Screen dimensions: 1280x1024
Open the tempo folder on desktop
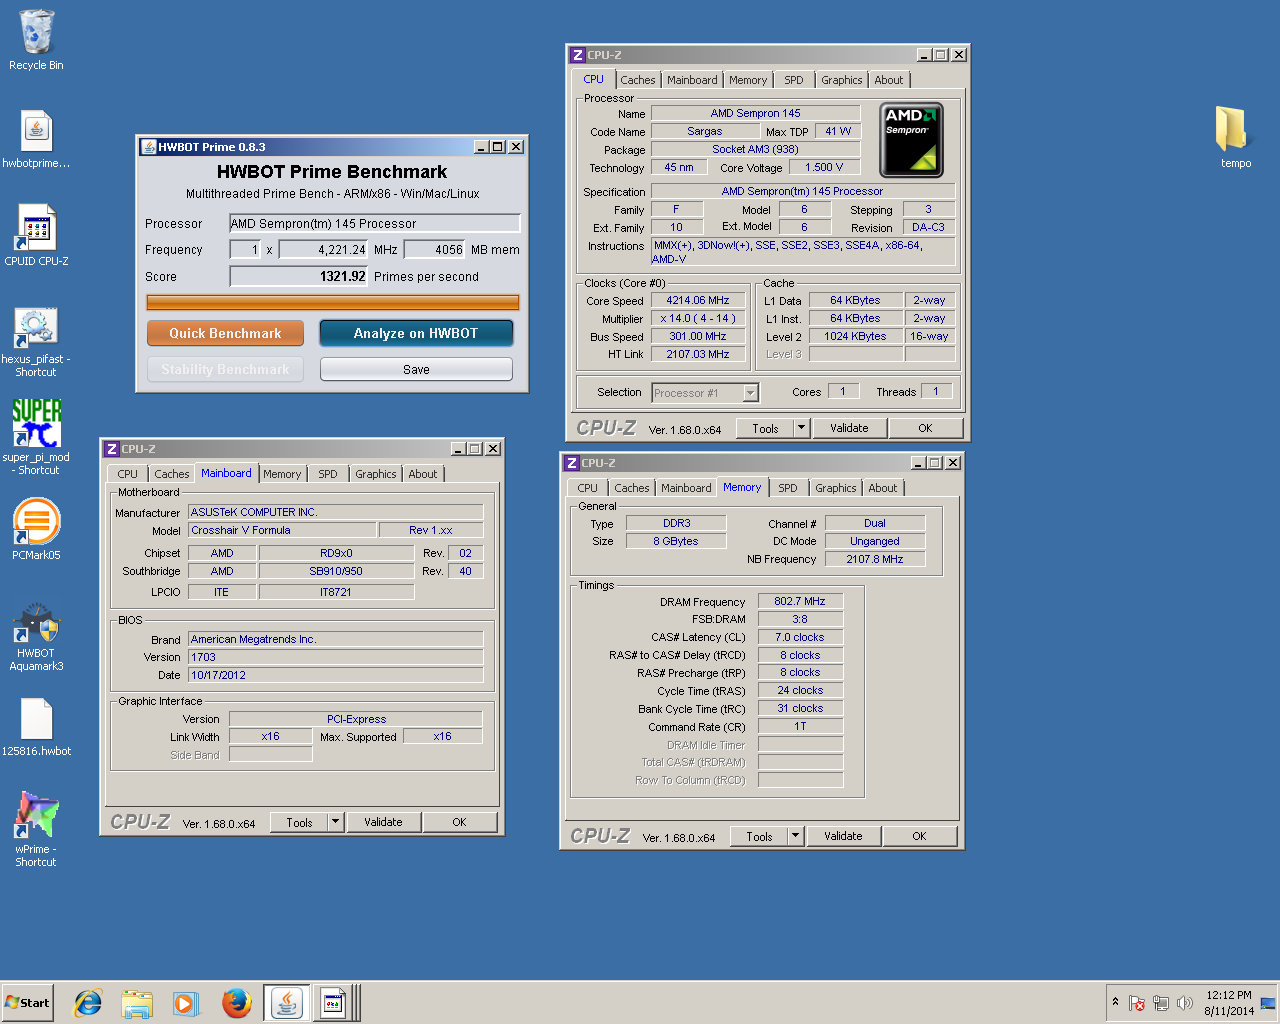tap(1235, 138)
